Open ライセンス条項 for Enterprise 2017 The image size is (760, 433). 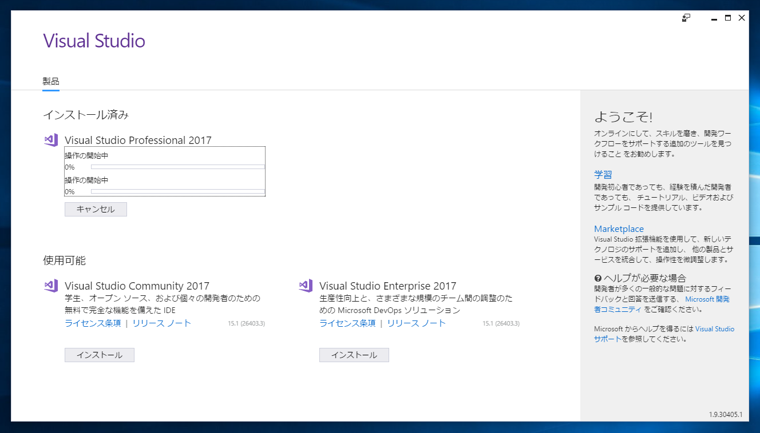[347, 323]
